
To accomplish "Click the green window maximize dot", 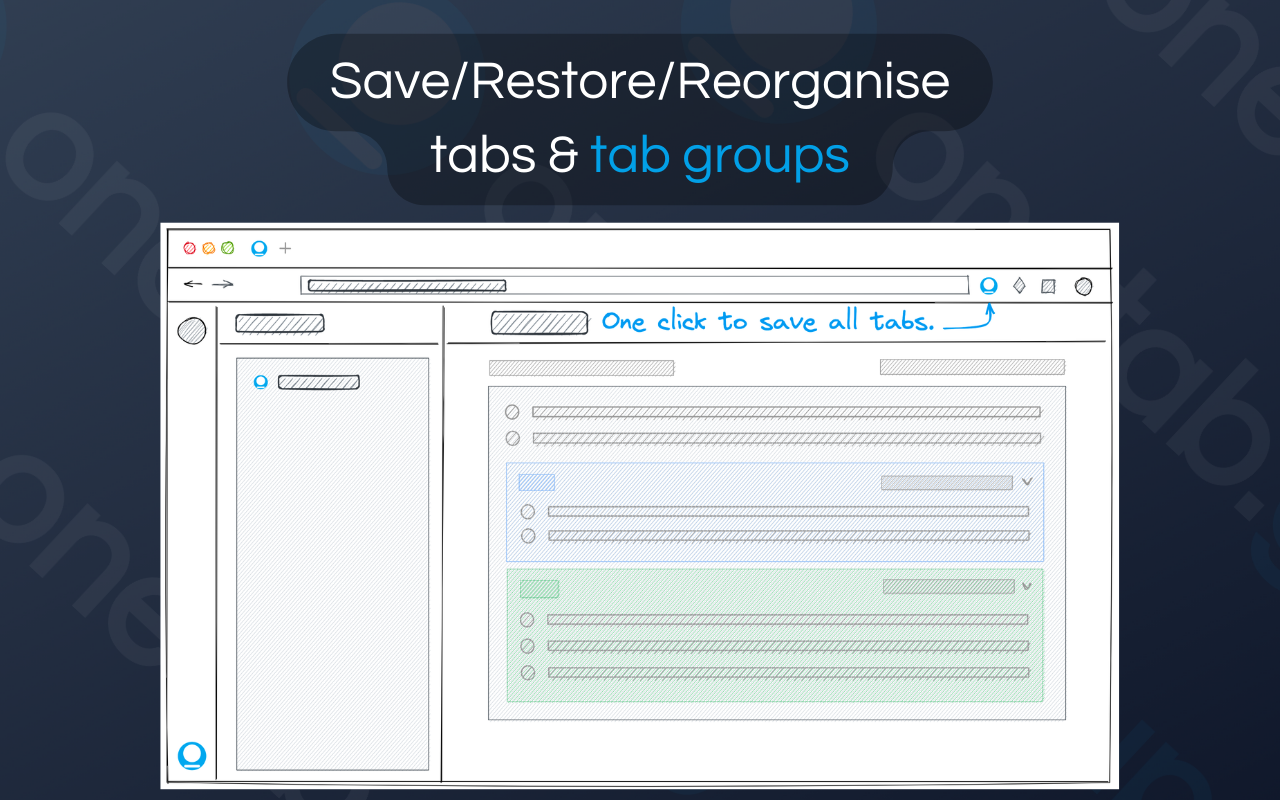I will (227, 248).
